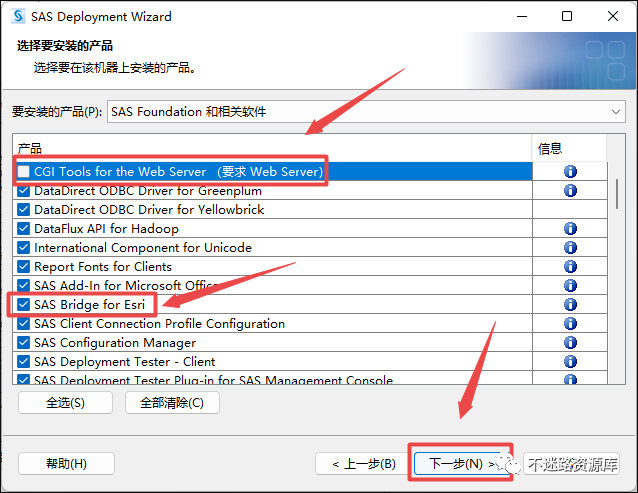Open info for DataDirect ODBC Driver for Greenplum
The width and height of the screenshot is (638, 493).
tap(570, 190)
